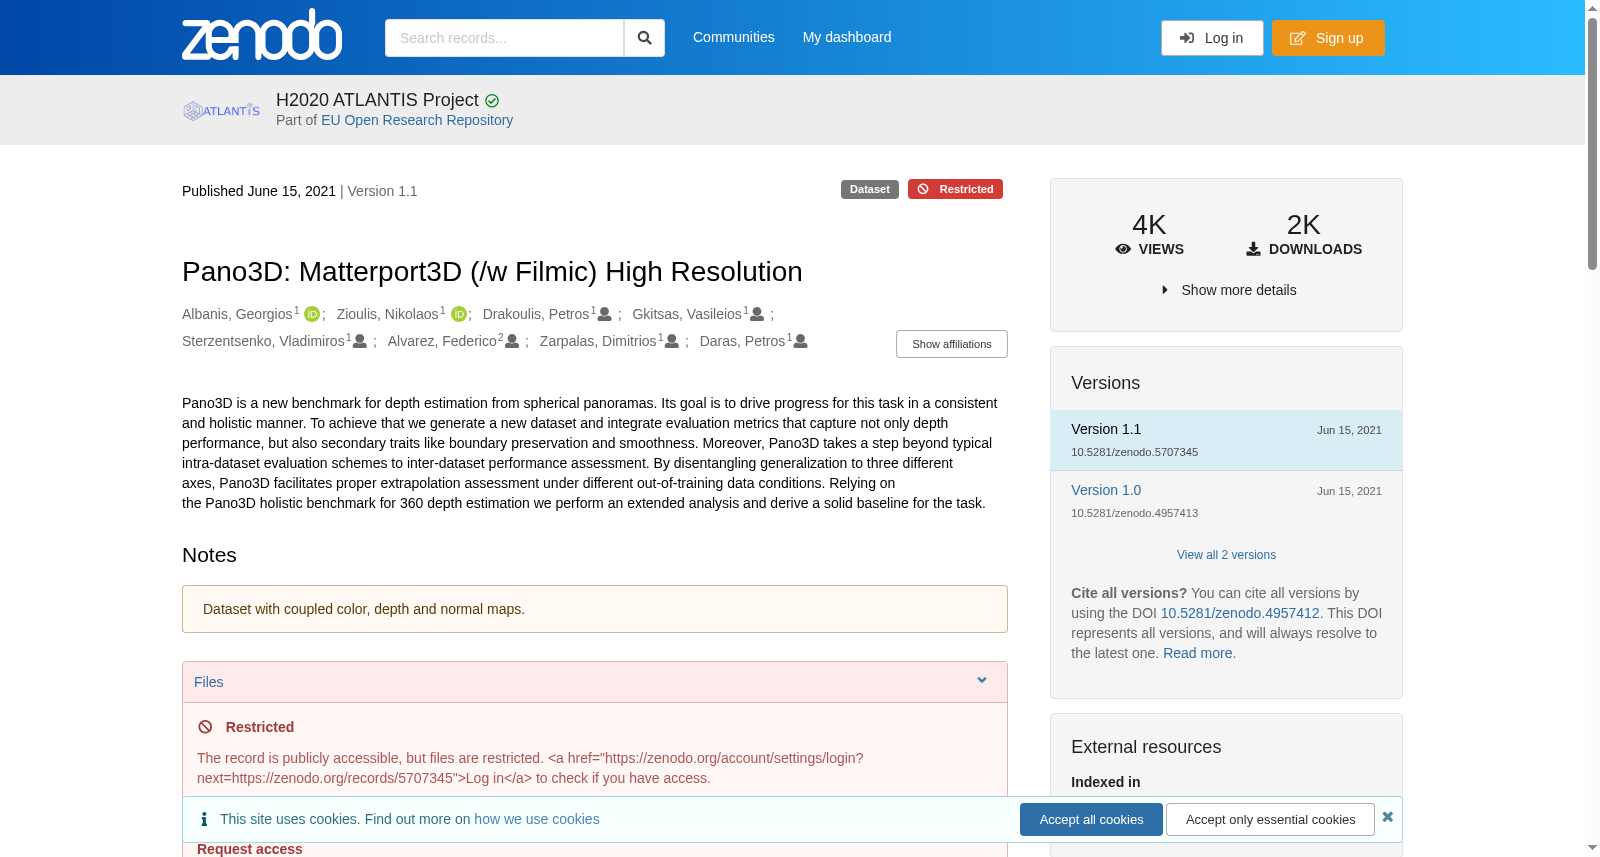Click the Log in button
Screen dimensions: 1600x857
pos(1212,38)
